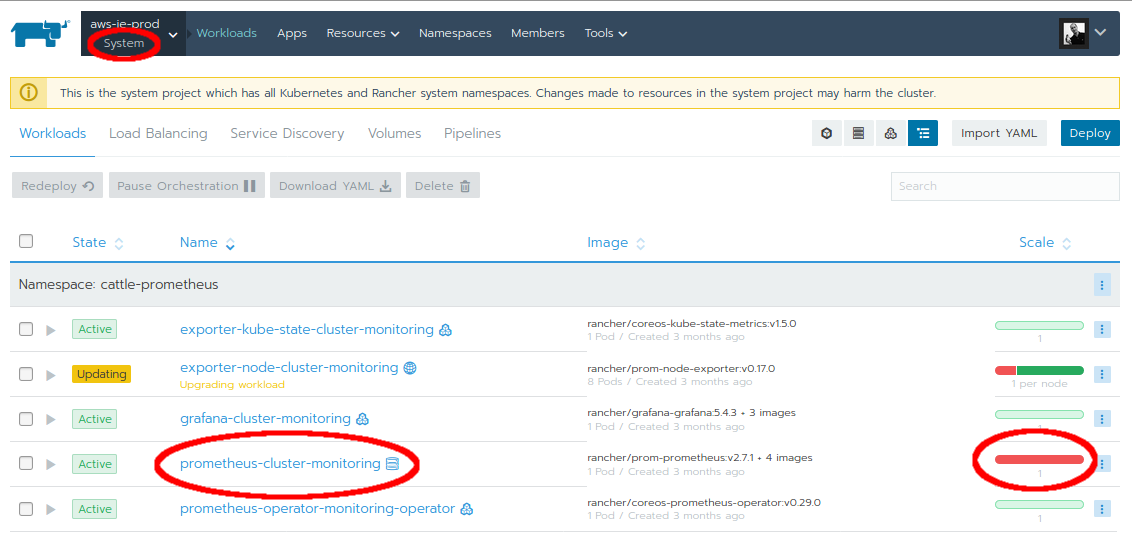Click the Import YAML button

click(999, 134)
